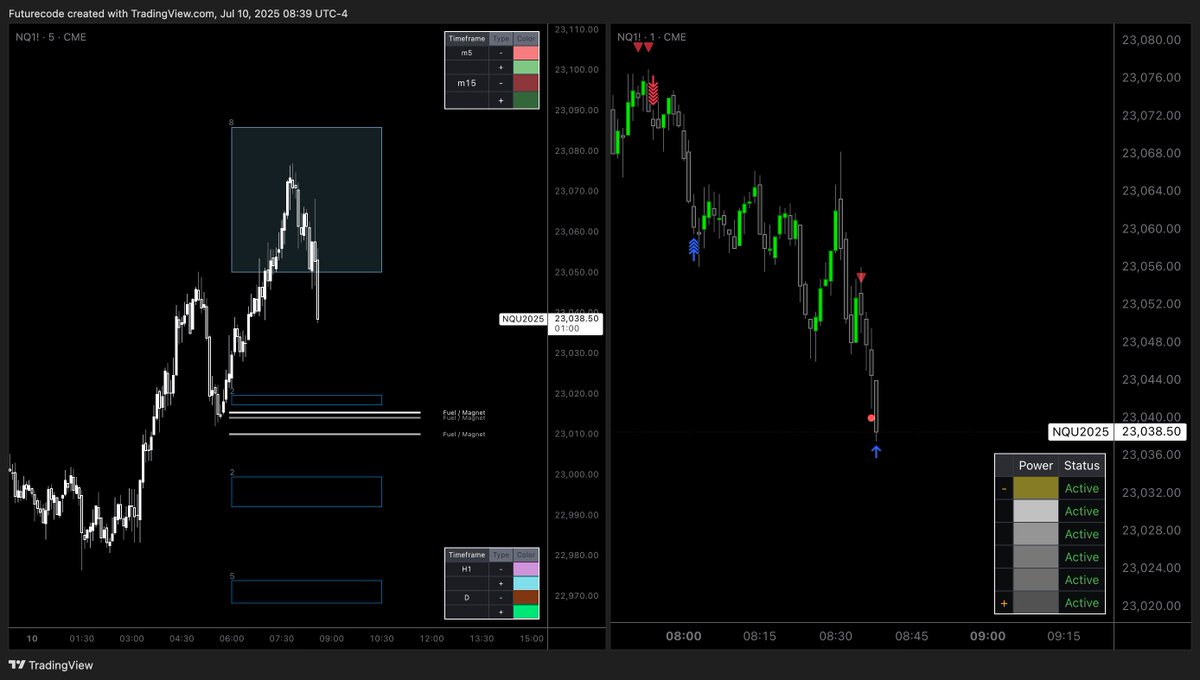Image resolution: width=1200 pixels, height=680 pixels.
Task: Click the darkest gray Power swatch in the plus row
Action: 1036,602
